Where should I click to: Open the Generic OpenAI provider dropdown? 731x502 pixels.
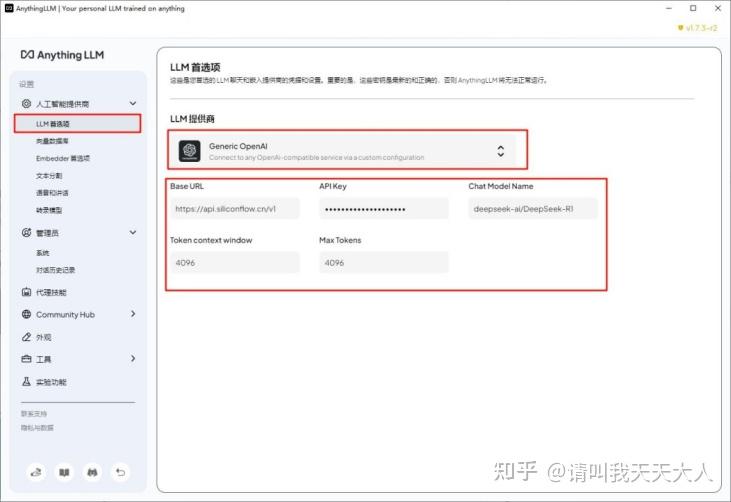pos(347,151)
